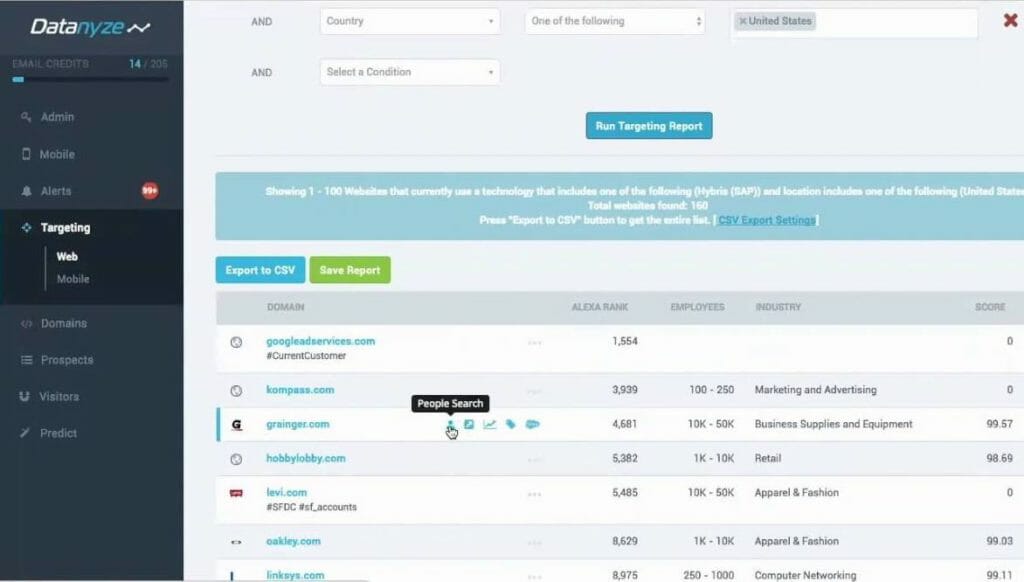1024x582 pixels.
Task: Sort by the Employees column header
Action: click(x=697, y=307)
